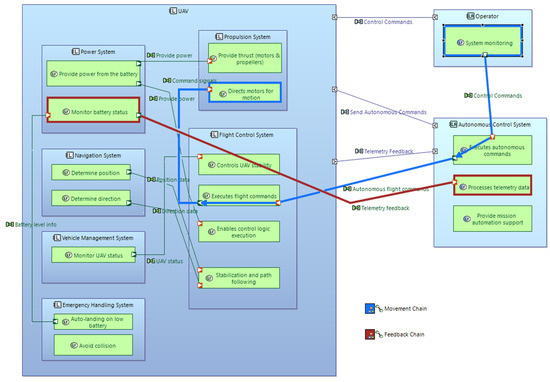Click the Movement Chain legend icon

[x=370, y=309]
